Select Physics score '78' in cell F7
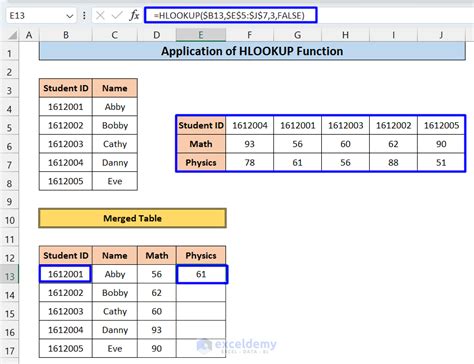The width and height of the screenshot is (474, 364). pos(249,163)
